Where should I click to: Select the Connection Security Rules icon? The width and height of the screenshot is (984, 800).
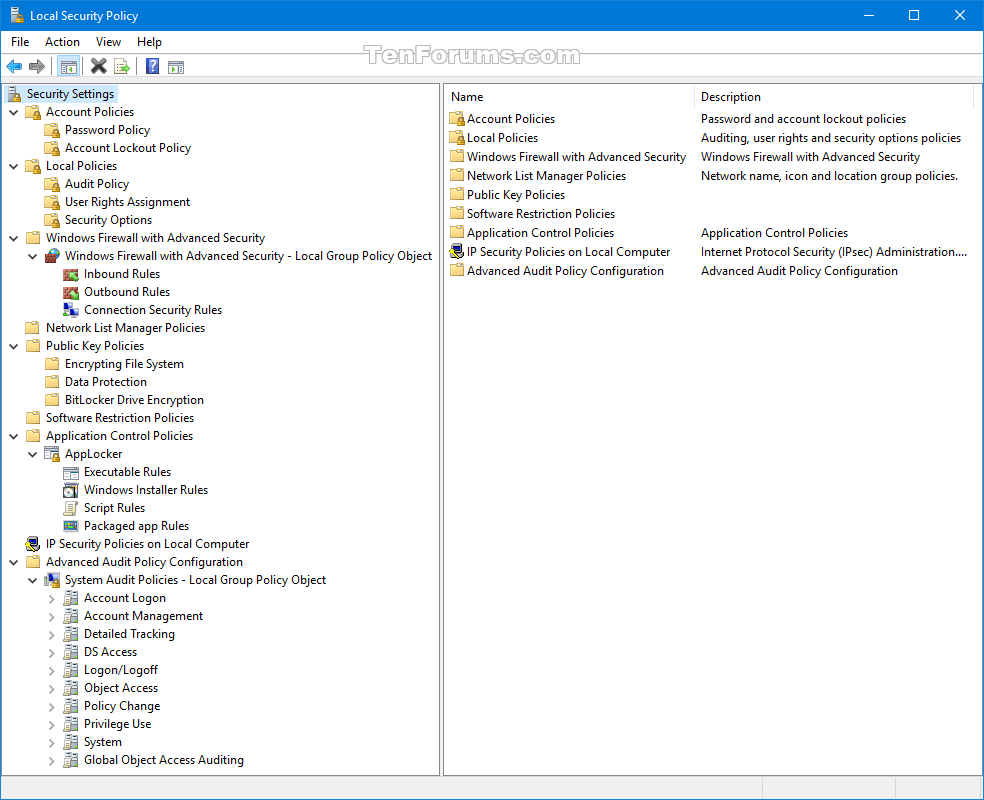pyautogui.click(x=68, y=309)
